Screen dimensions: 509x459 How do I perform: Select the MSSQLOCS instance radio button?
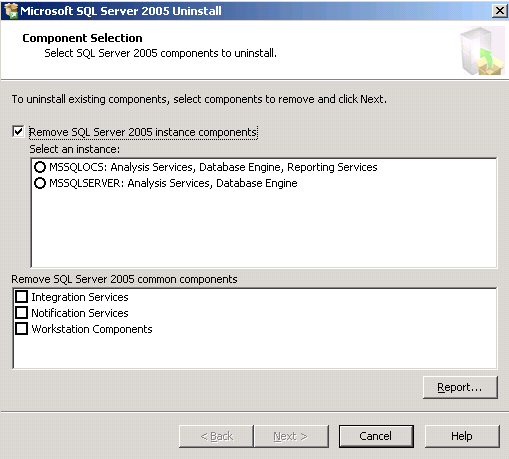pyautogui.click(x=40, y=167)
